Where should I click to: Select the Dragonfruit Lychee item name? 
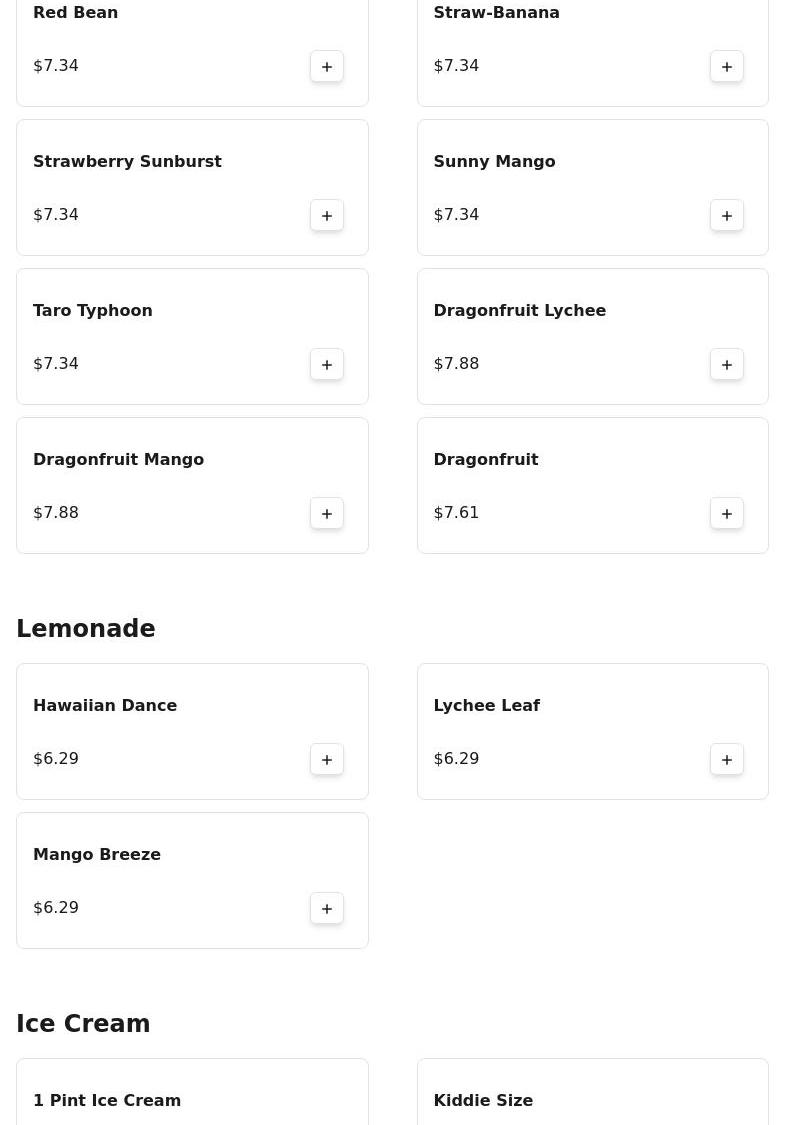520,311
